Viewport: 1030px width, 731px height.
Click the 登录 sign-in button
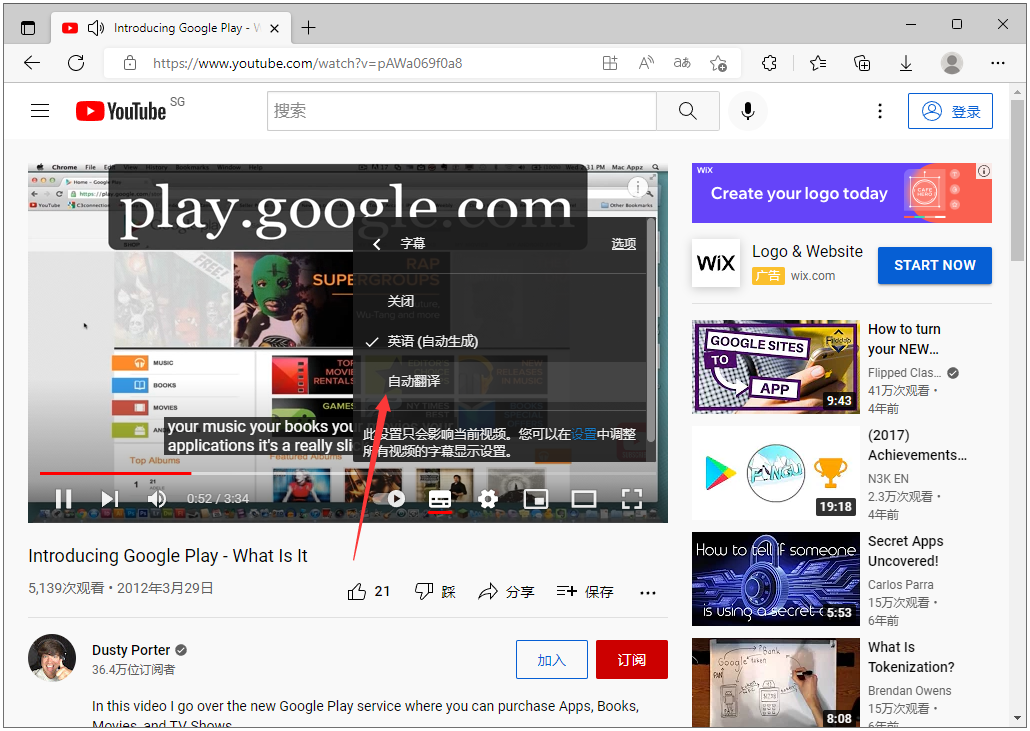951,111
